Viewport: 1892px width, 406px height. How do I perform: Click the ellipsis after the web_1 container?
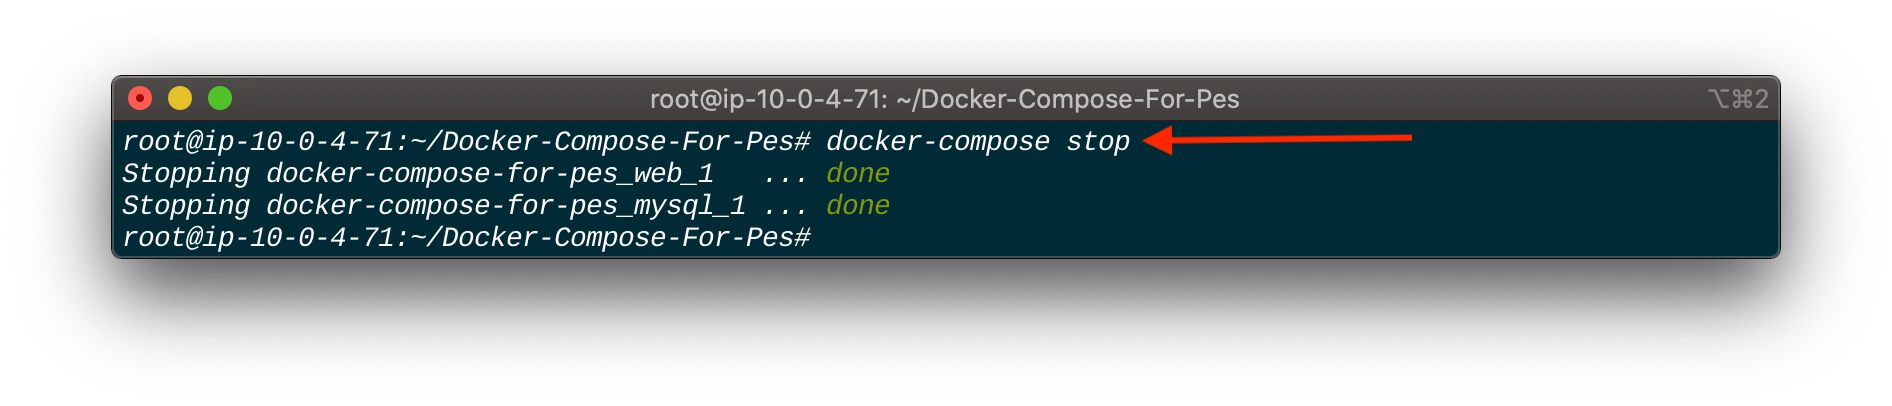coord(785,174)
